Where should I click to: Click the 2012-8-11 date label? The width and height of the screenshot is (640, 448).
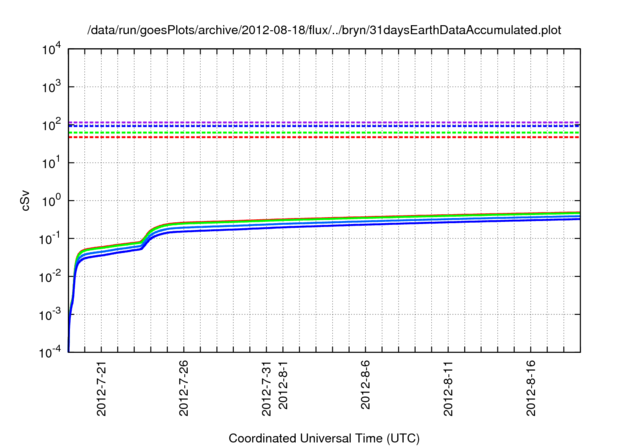(448, 388)
